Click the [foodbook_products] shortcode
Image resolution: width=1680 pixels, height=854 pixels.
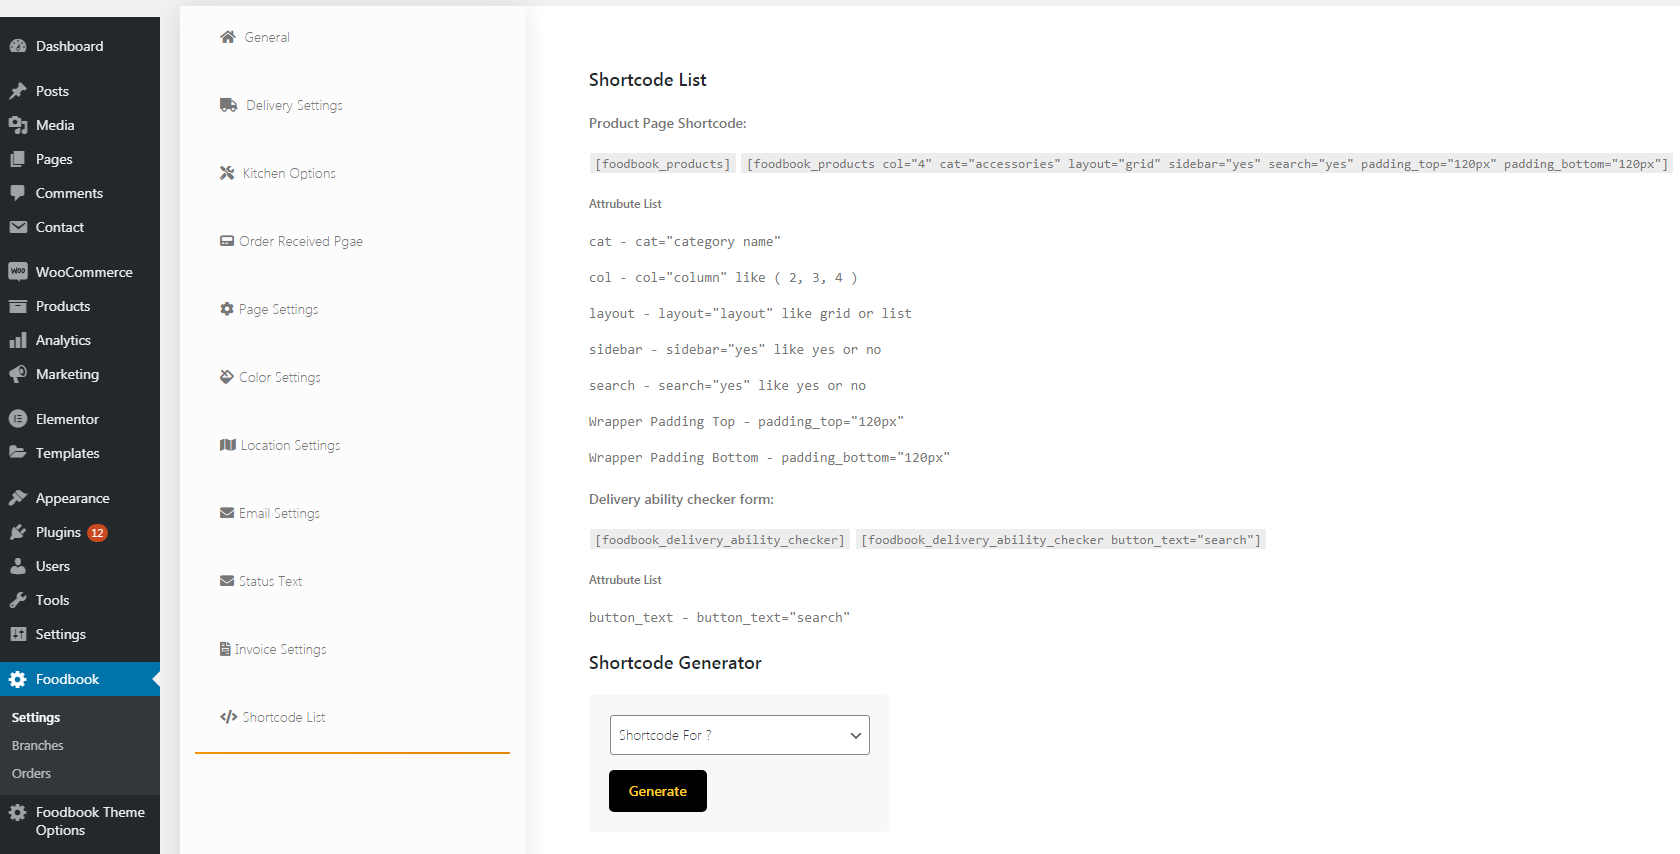click(663, 164)
